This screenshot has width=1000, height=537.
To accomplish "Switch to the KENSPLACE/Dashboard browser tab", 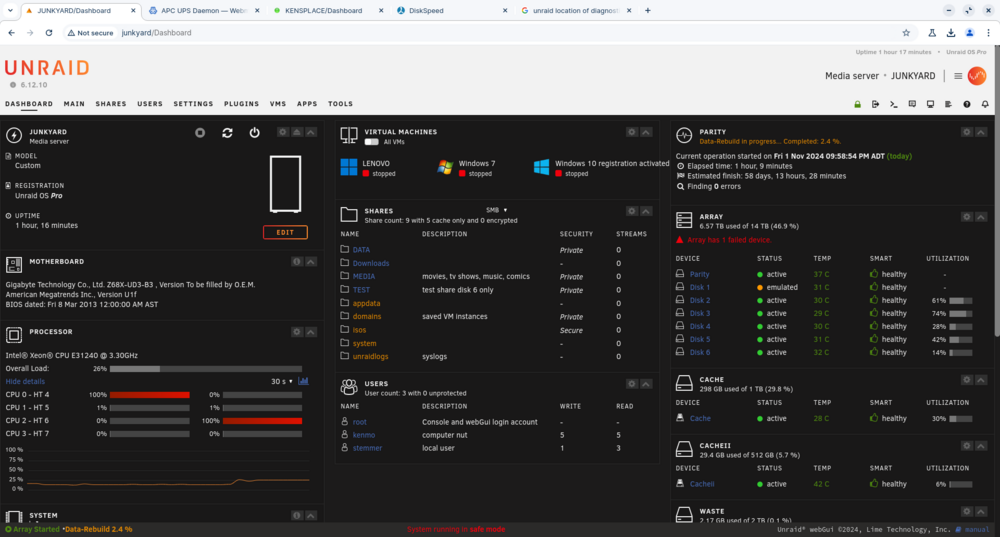I will [328, 11].
